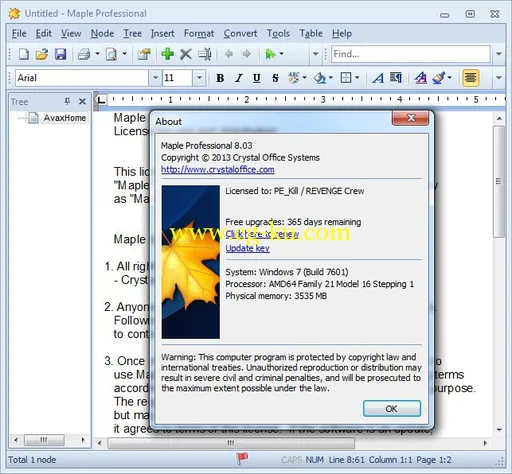512x474 pixels.
Task: Open the Help menu
Action: click(x=342, y=34)
